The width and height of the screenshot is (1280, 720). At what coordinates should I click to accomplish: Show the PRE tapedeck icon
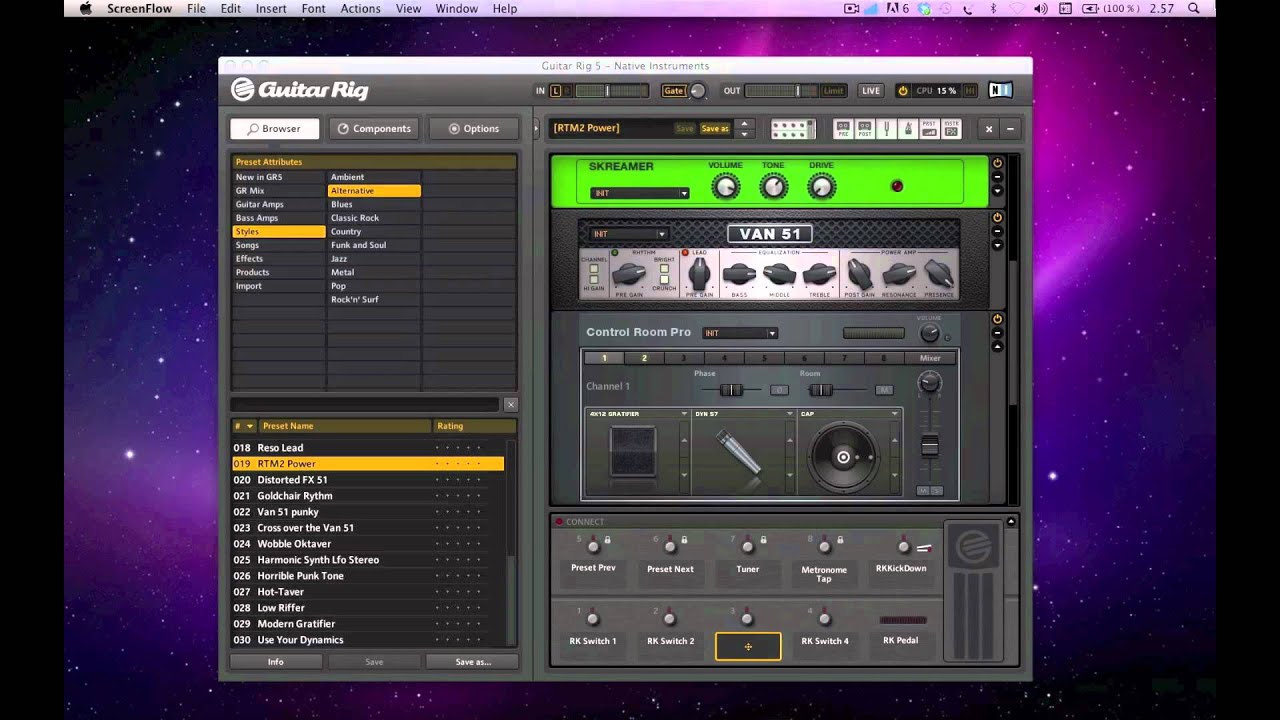[843, 129]
